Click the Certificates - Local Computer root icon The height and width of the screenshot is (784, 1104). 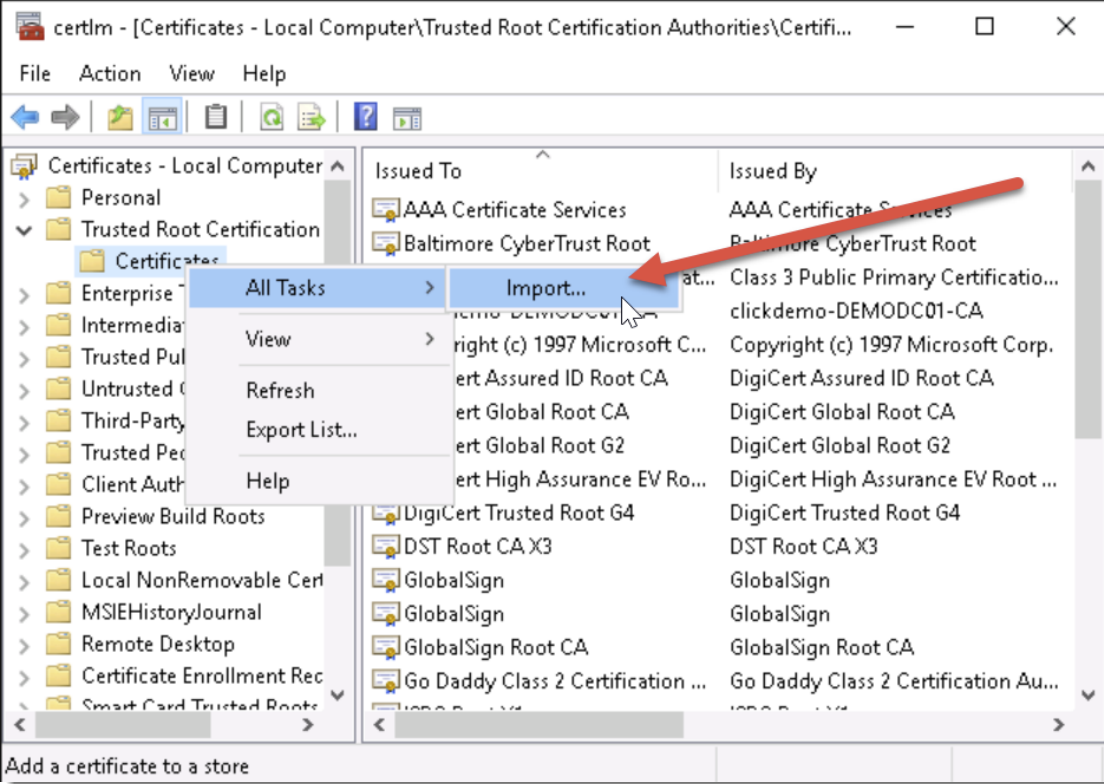(25, 166)
